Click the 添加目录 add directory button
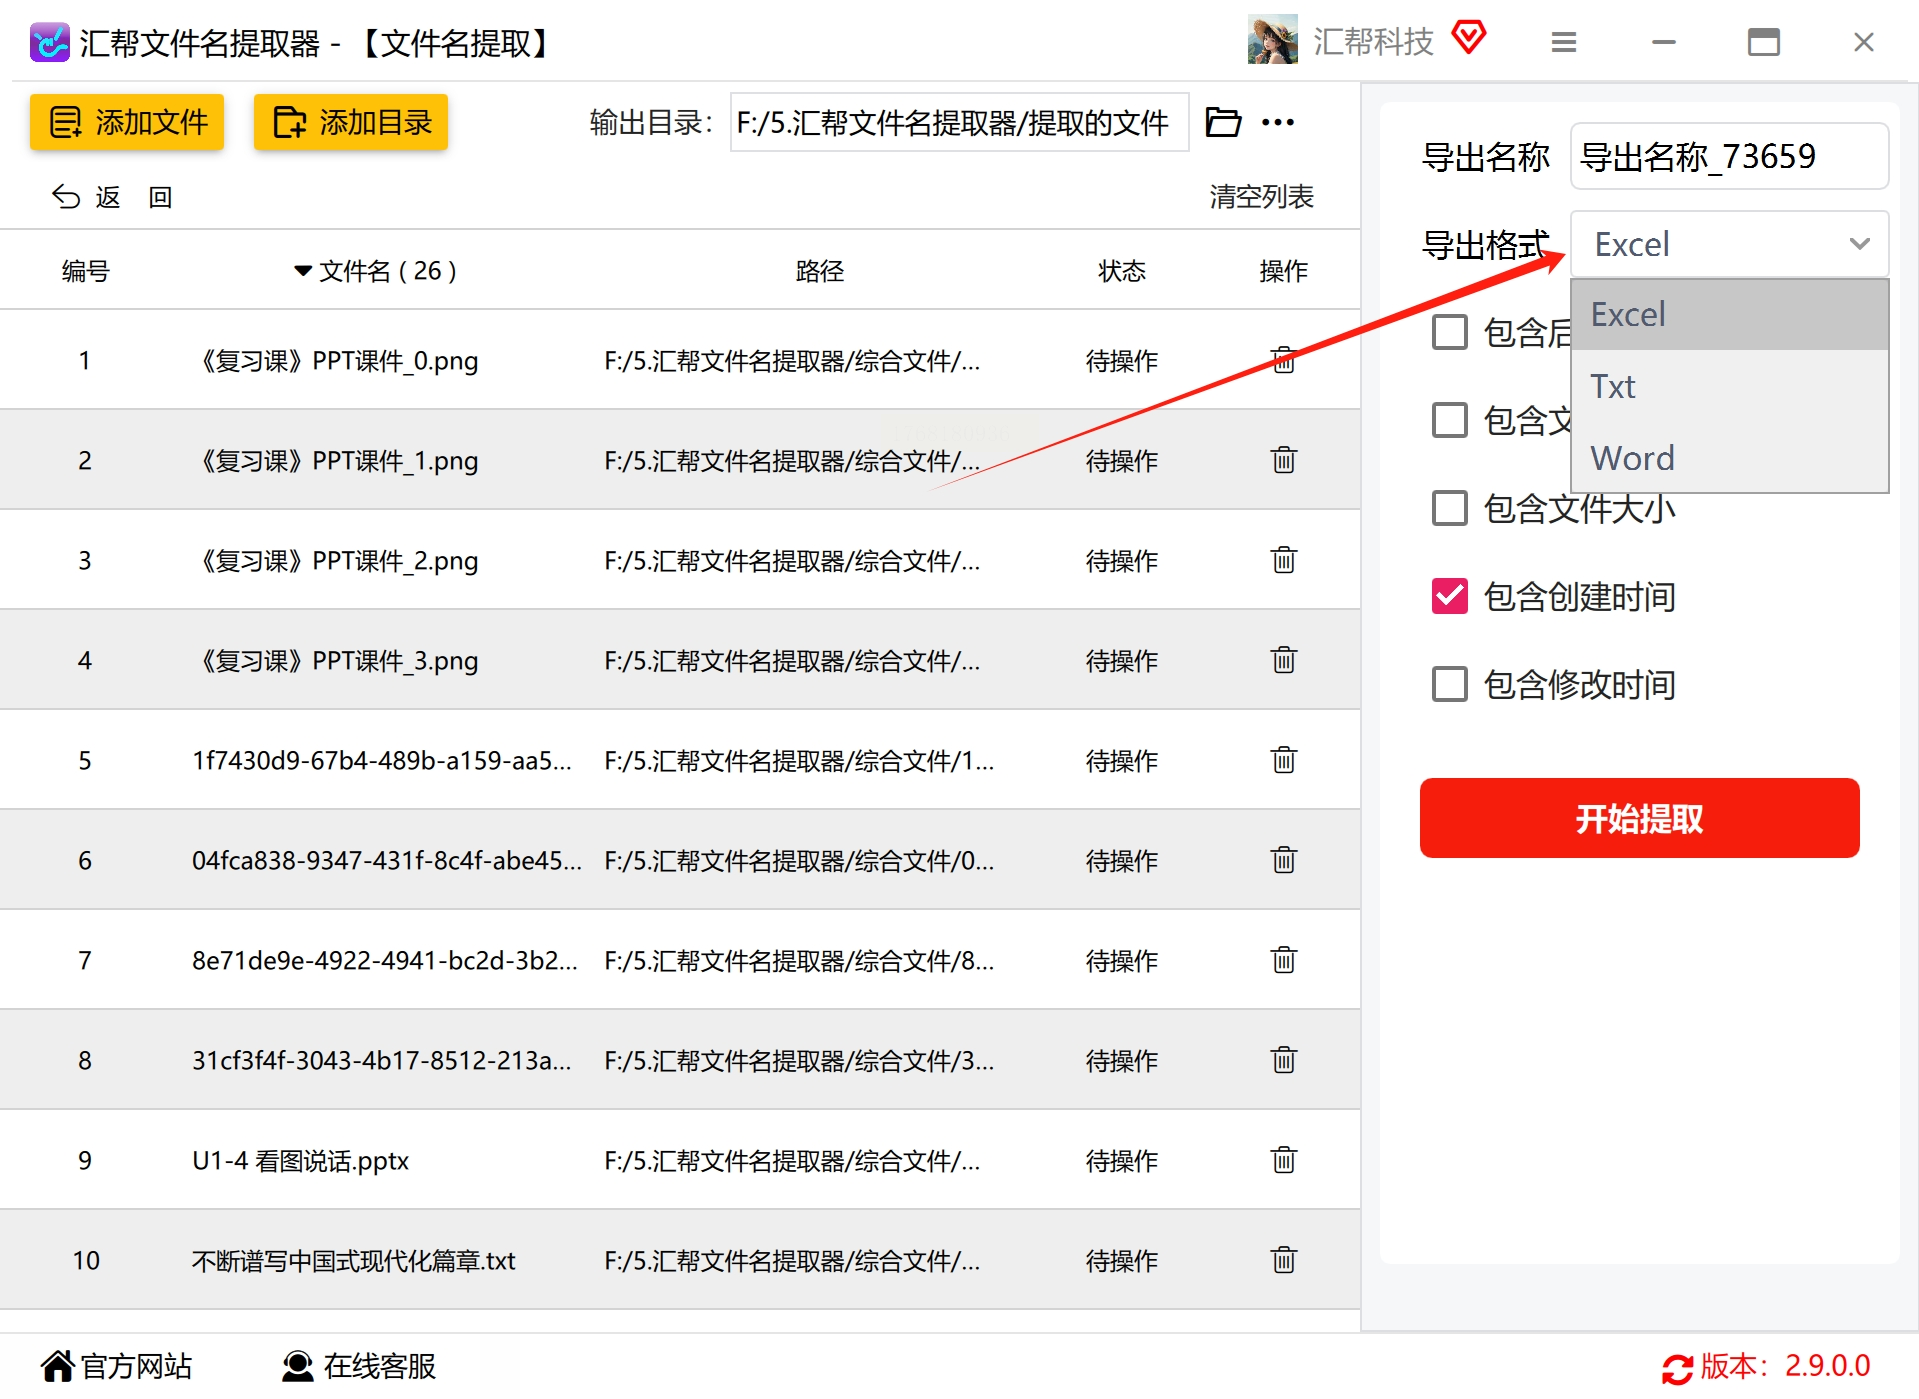 point(351,122)
